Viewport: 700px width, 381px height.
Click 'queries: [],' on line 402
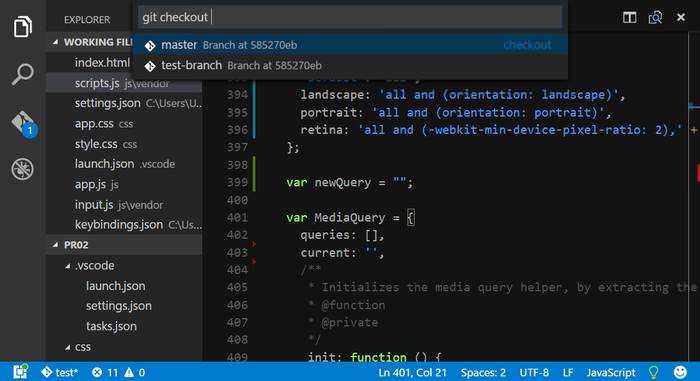(342, 235)
